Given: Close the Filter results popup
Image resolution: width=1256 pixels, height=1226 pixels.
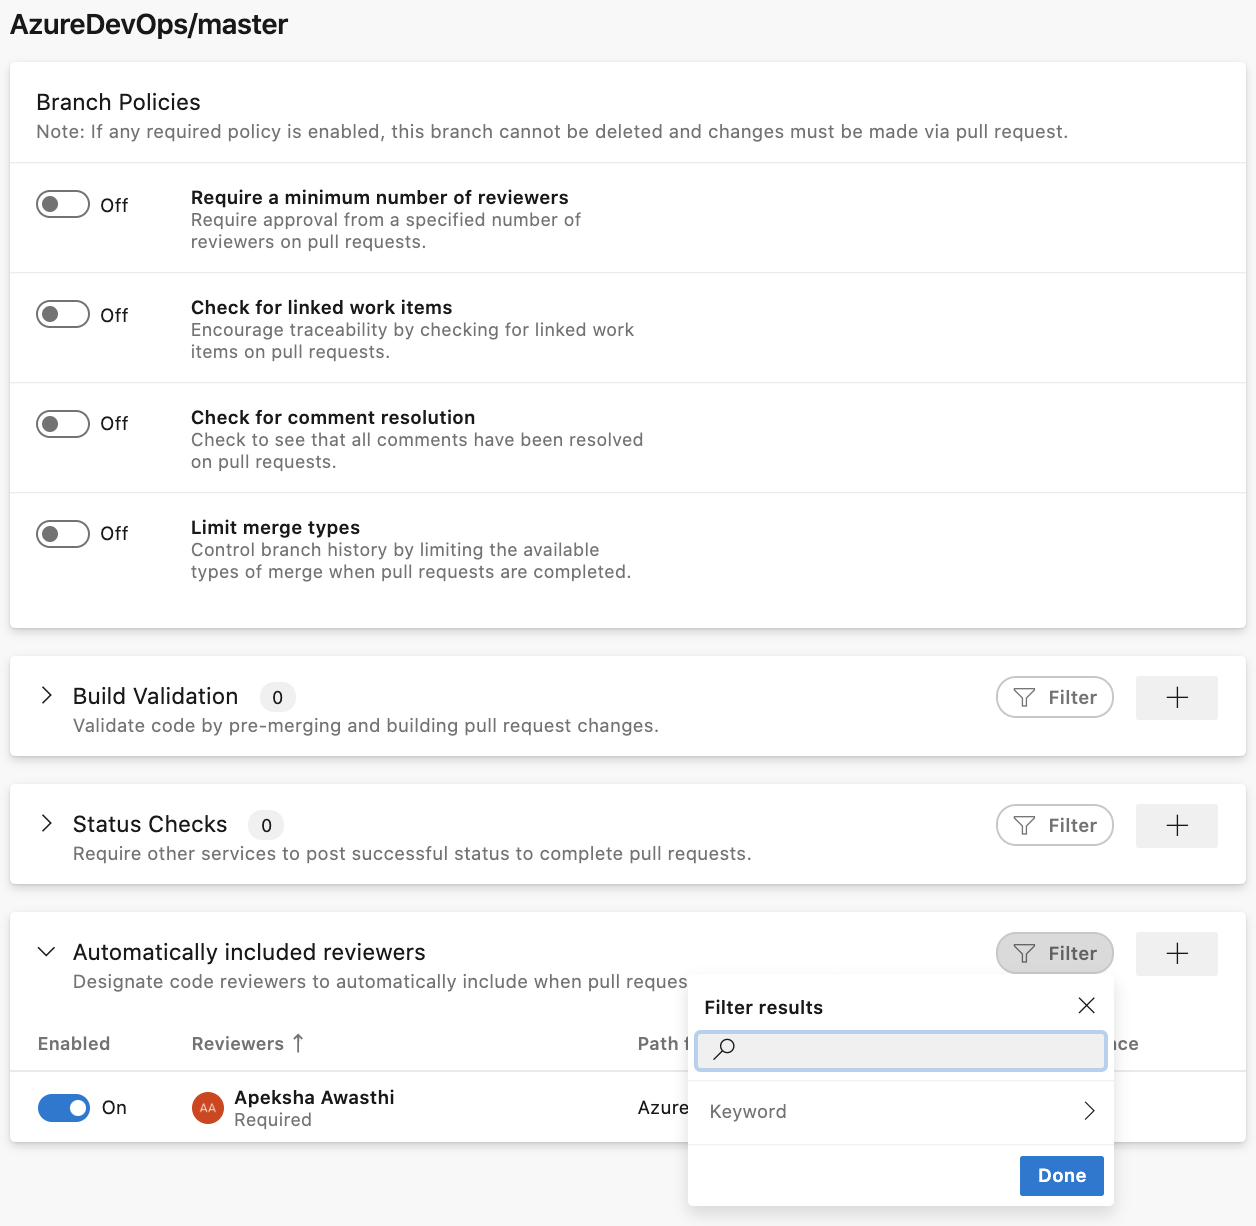Looking at the screenshot, I should point(1086,1006).
